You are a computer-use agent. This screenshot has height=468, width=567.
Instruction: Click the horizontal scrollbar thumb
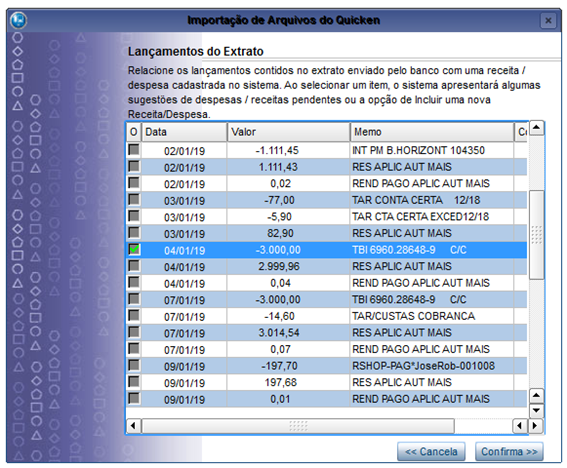point(298,426)
